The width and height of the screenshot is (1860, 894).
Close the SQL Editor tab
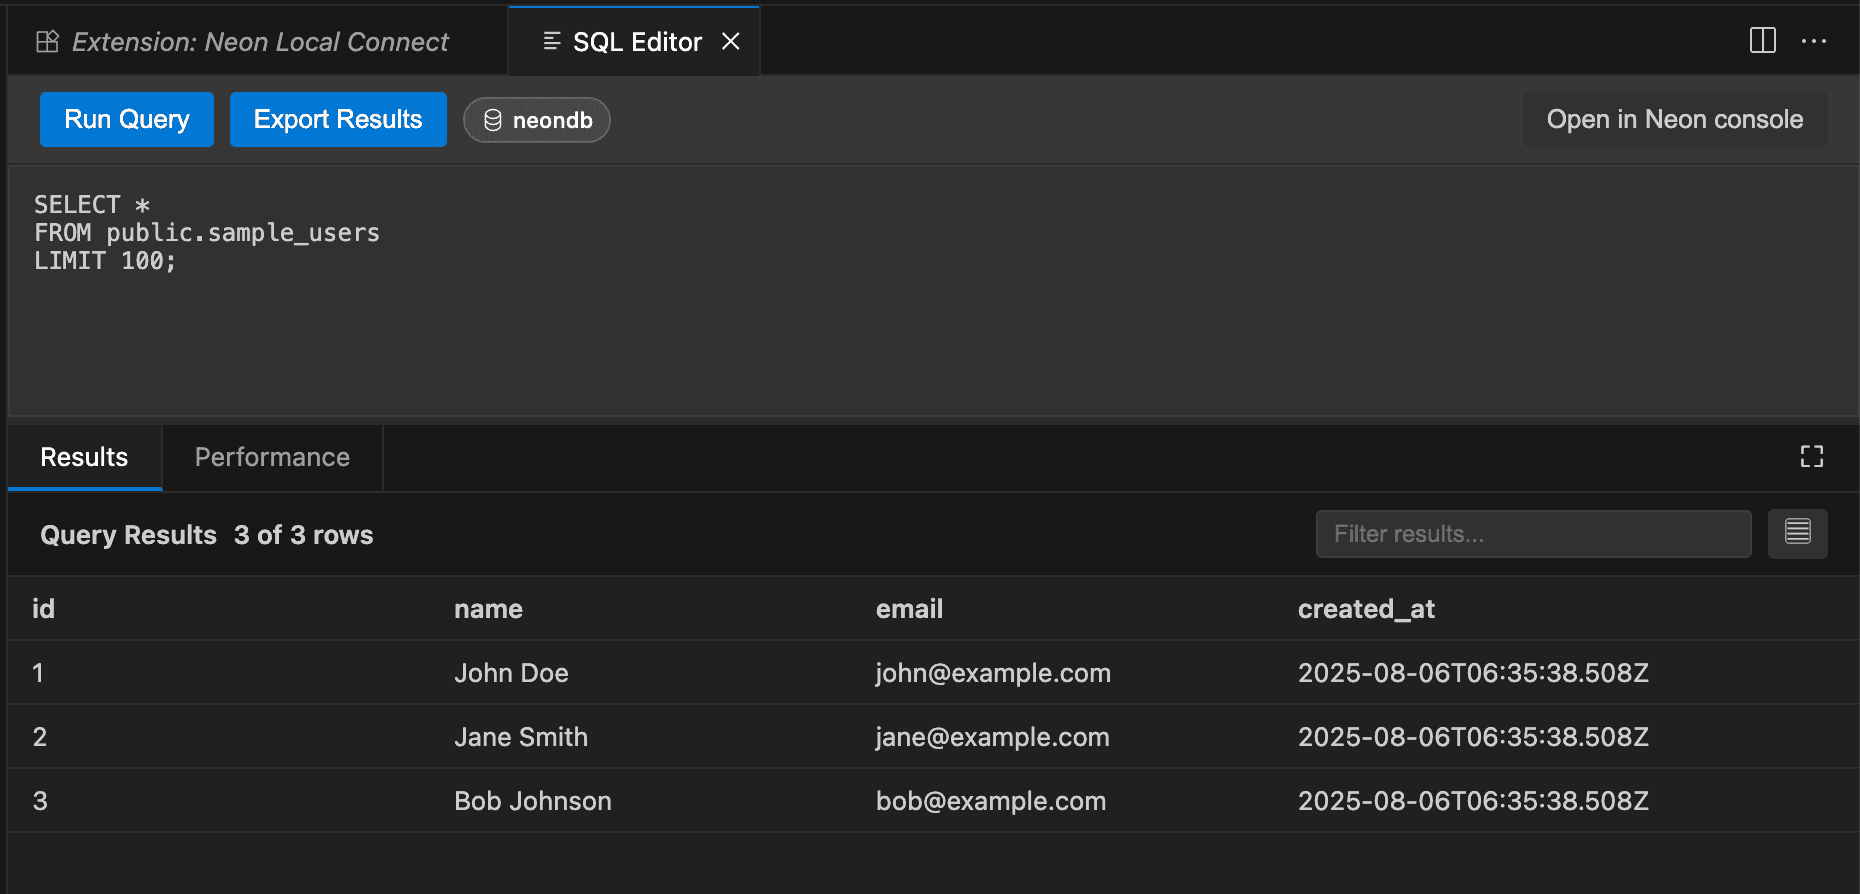tap(731, 41)
